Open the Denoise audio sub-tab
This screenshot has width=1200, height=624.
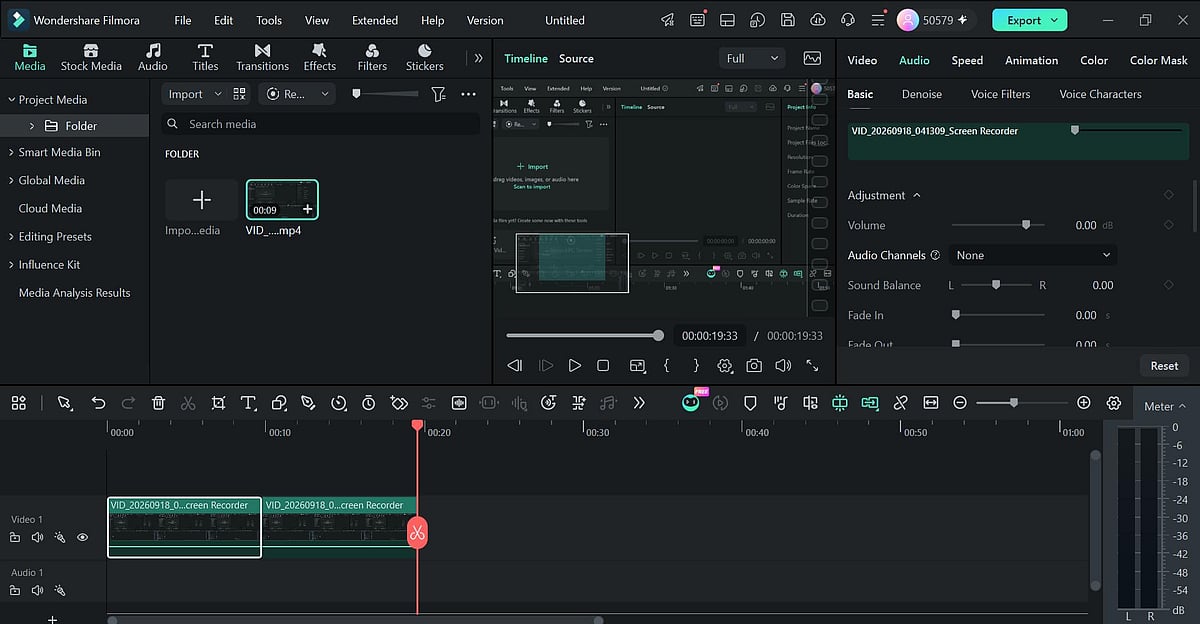click(922, 94)
